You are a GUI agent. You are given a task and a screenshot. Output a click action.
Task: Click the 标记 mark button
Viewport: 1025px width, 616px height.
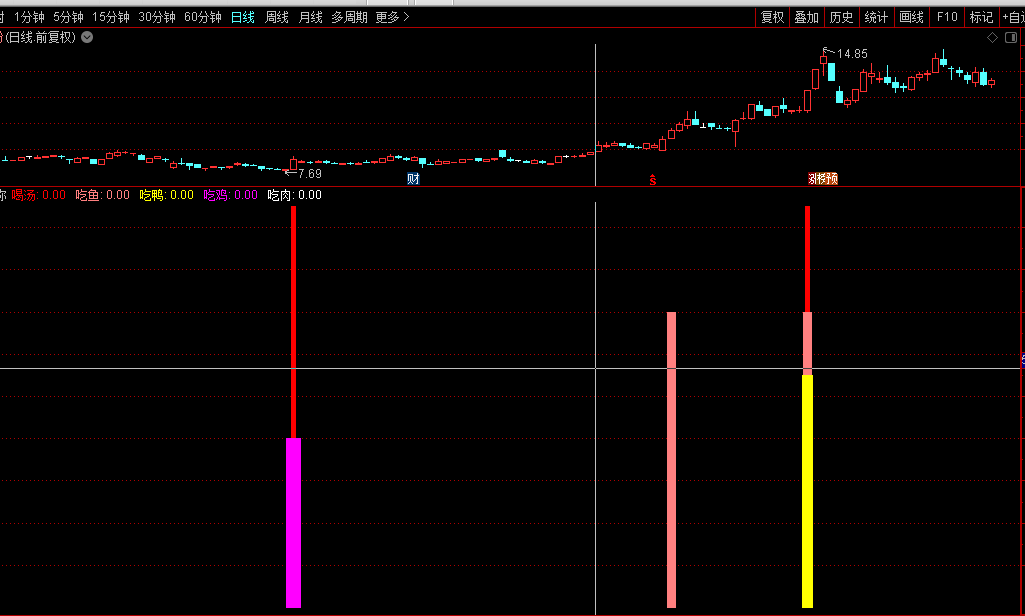pos(981,17)
